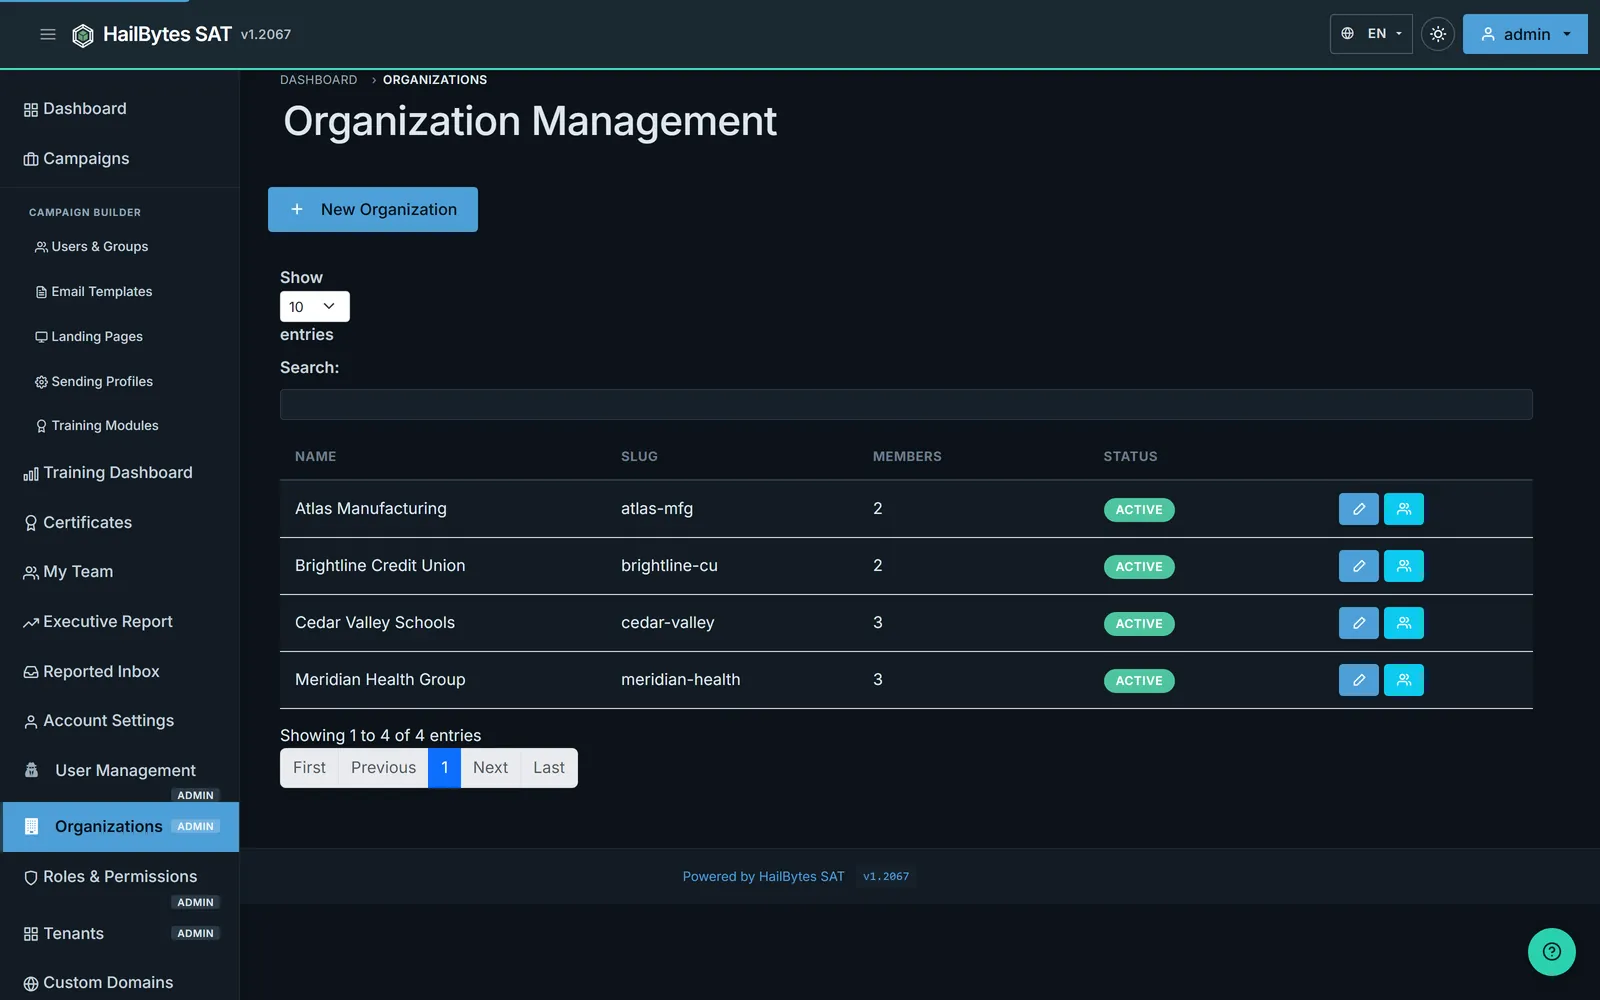Click the DASHBOARD breadcrumb link
The height and width of the screenshot is (1000, 1600).
coord(318,80)
